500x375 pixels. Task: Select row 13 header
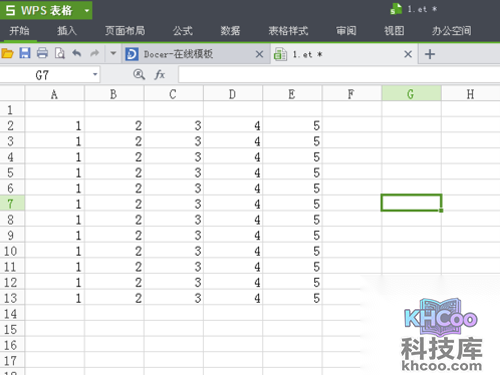12,298
